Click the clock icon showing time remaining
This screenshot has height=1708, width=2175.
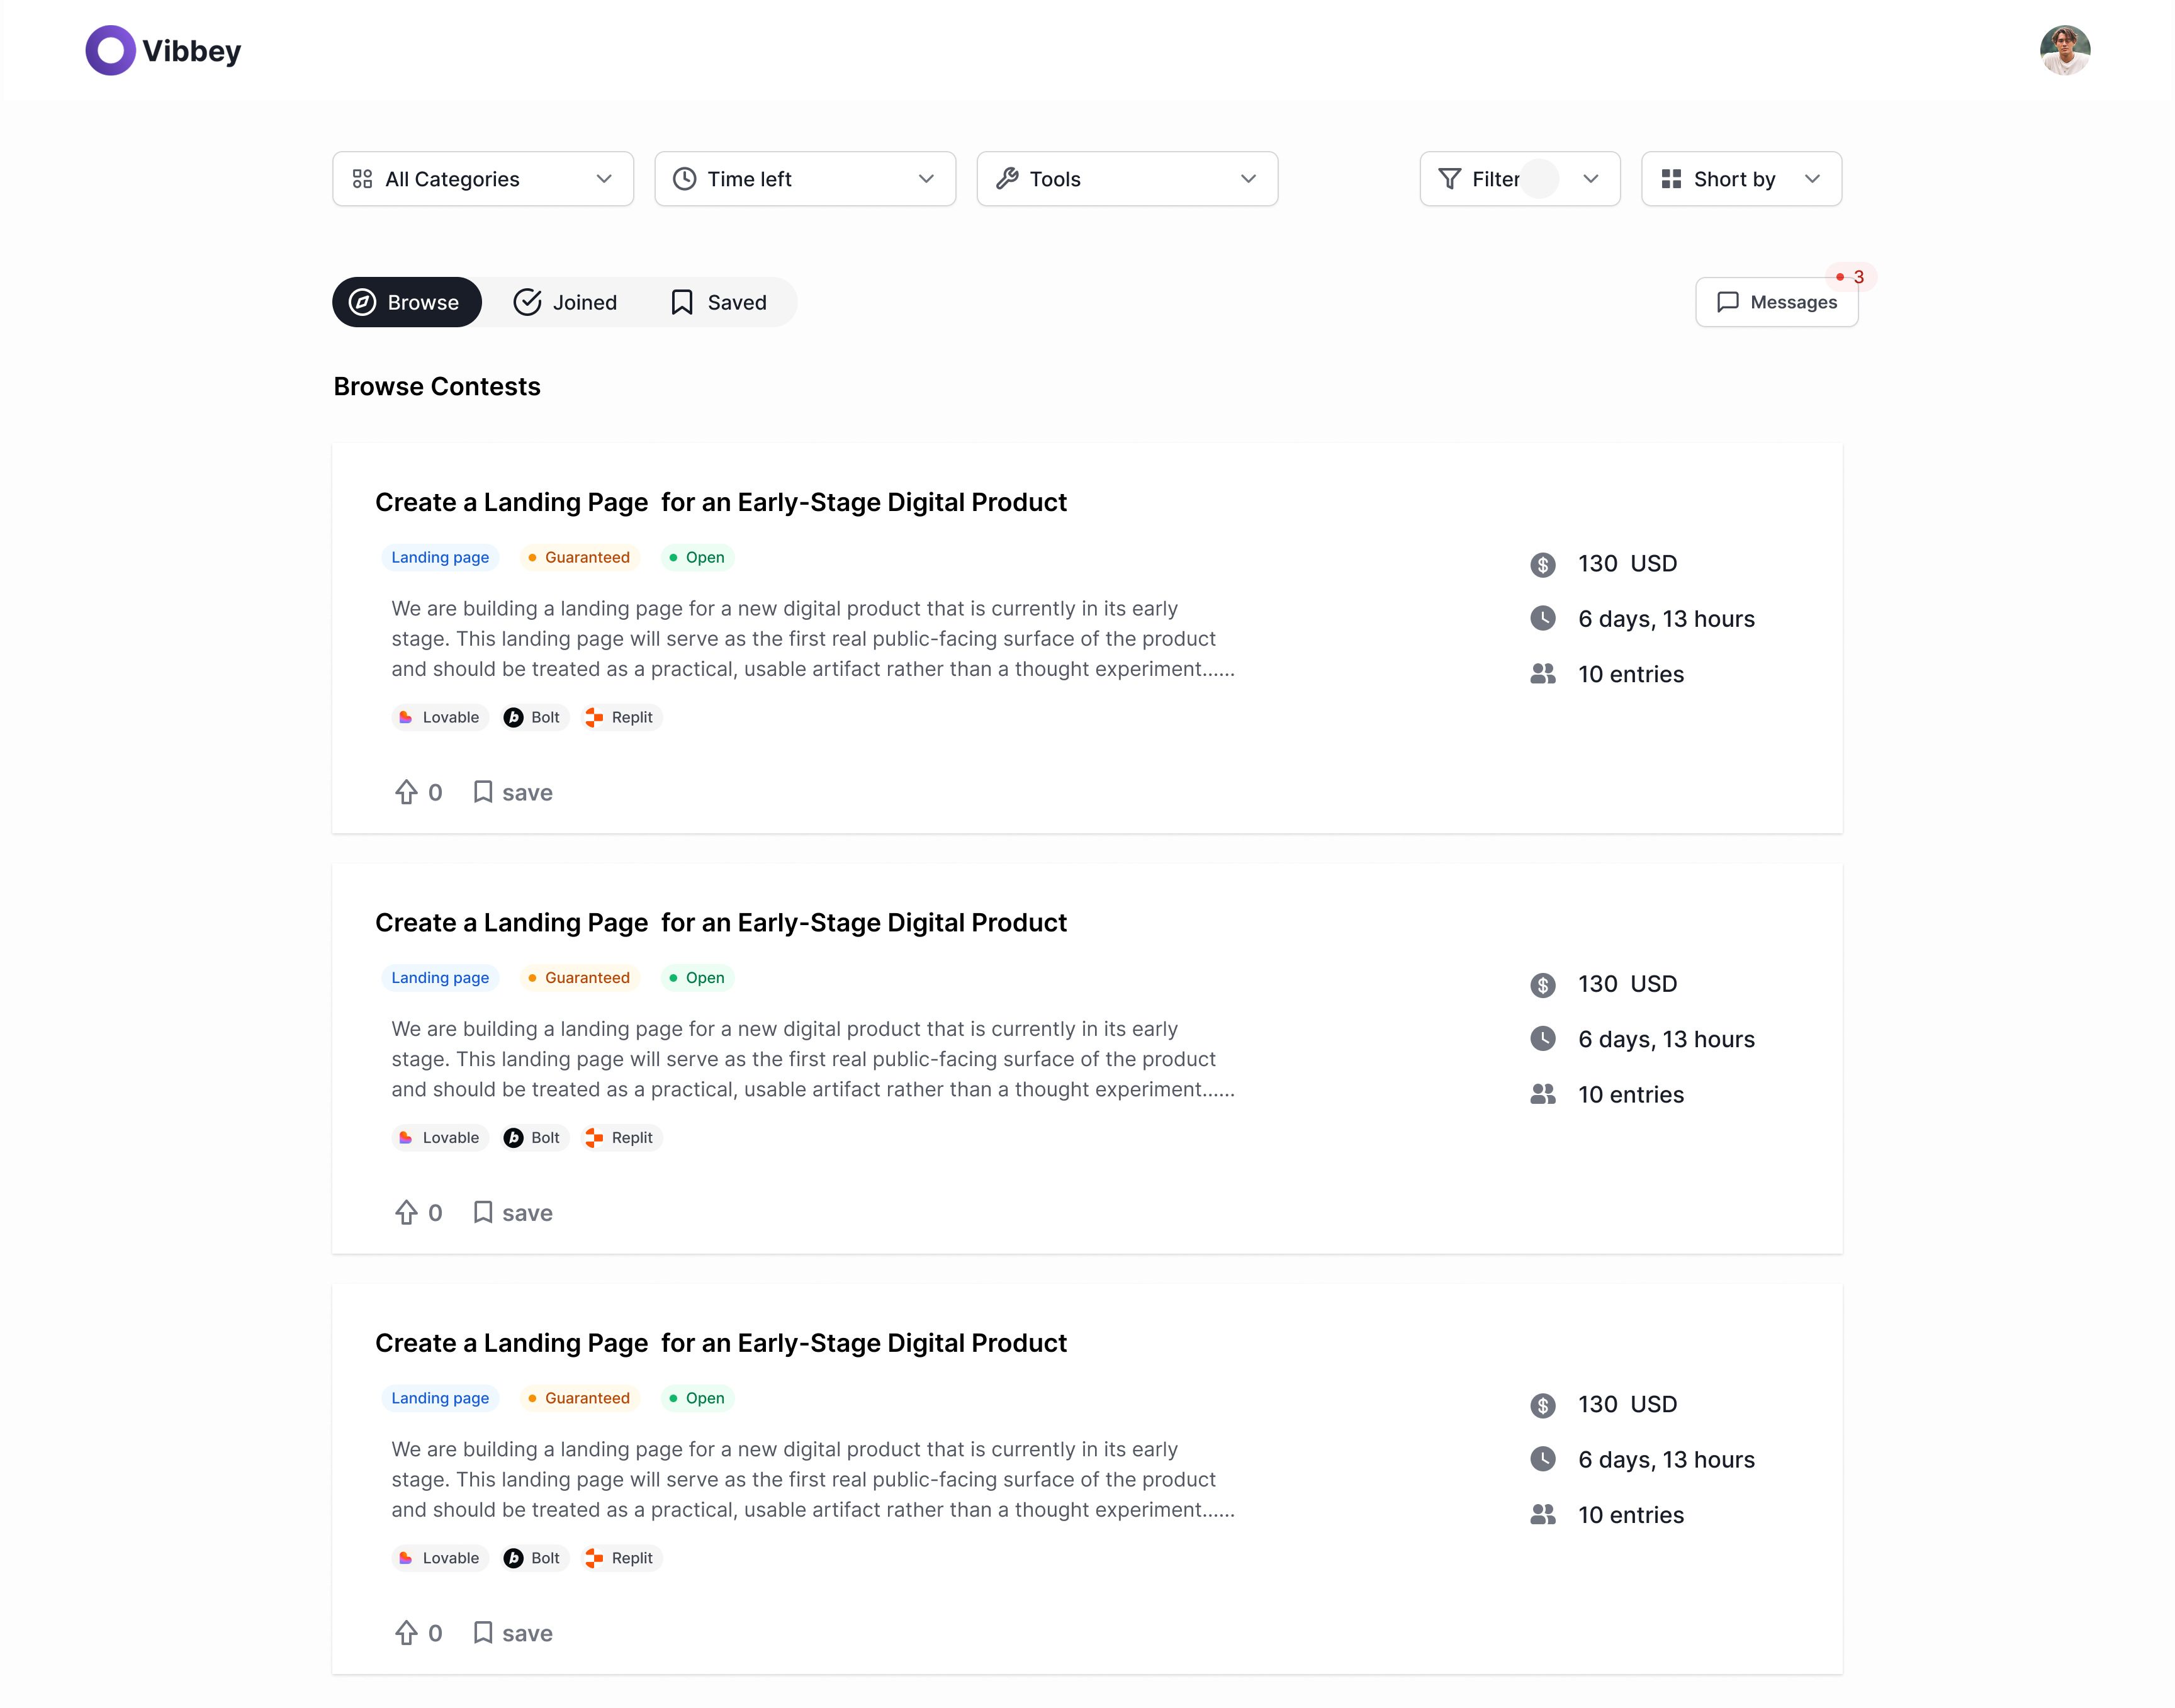(1543, 618)
